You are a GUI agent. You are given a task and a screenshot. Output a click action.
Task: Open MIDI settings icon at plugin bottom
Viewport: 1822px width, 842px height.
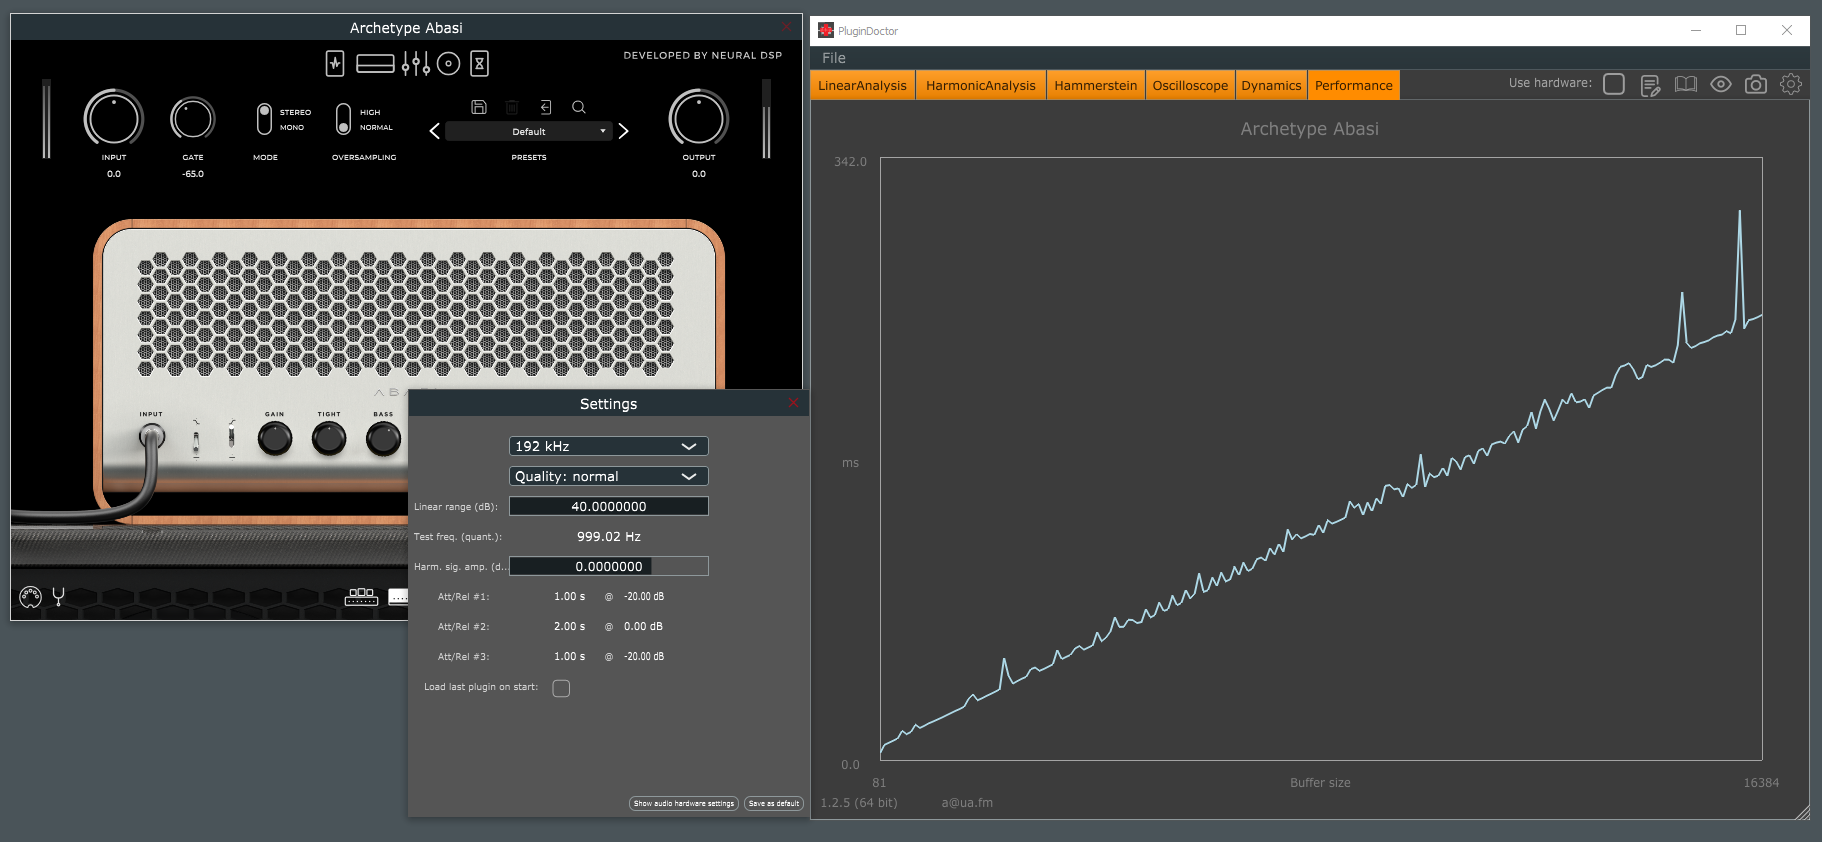30,597
